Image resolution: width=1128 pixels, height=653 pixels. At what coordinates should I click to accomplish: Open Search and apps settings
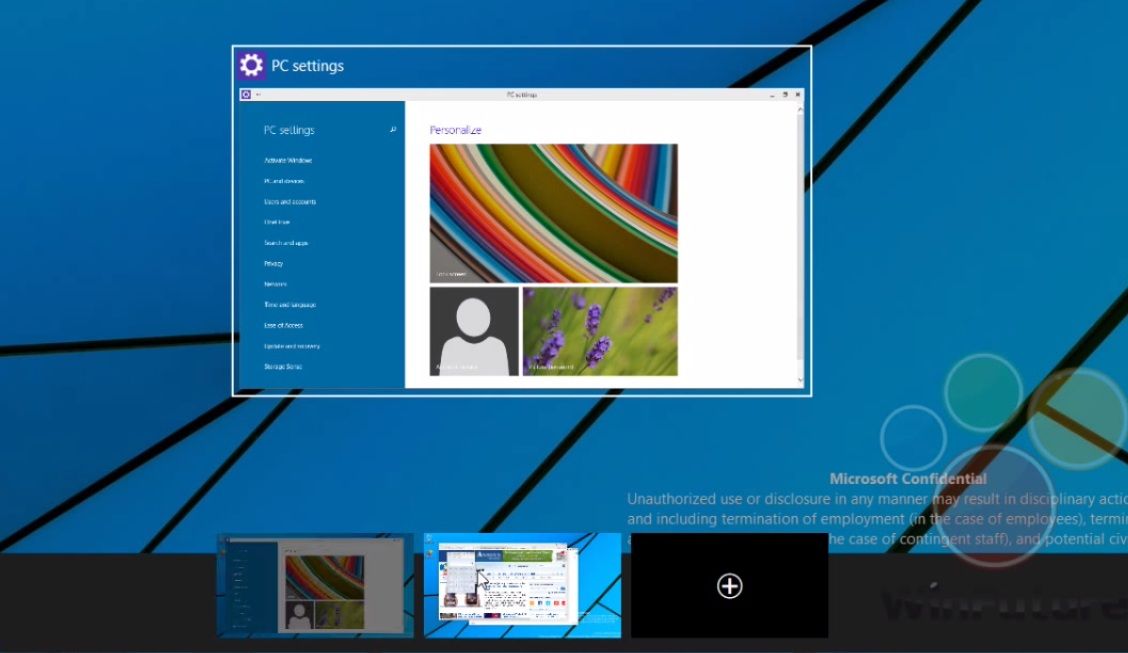click(286, 243)
